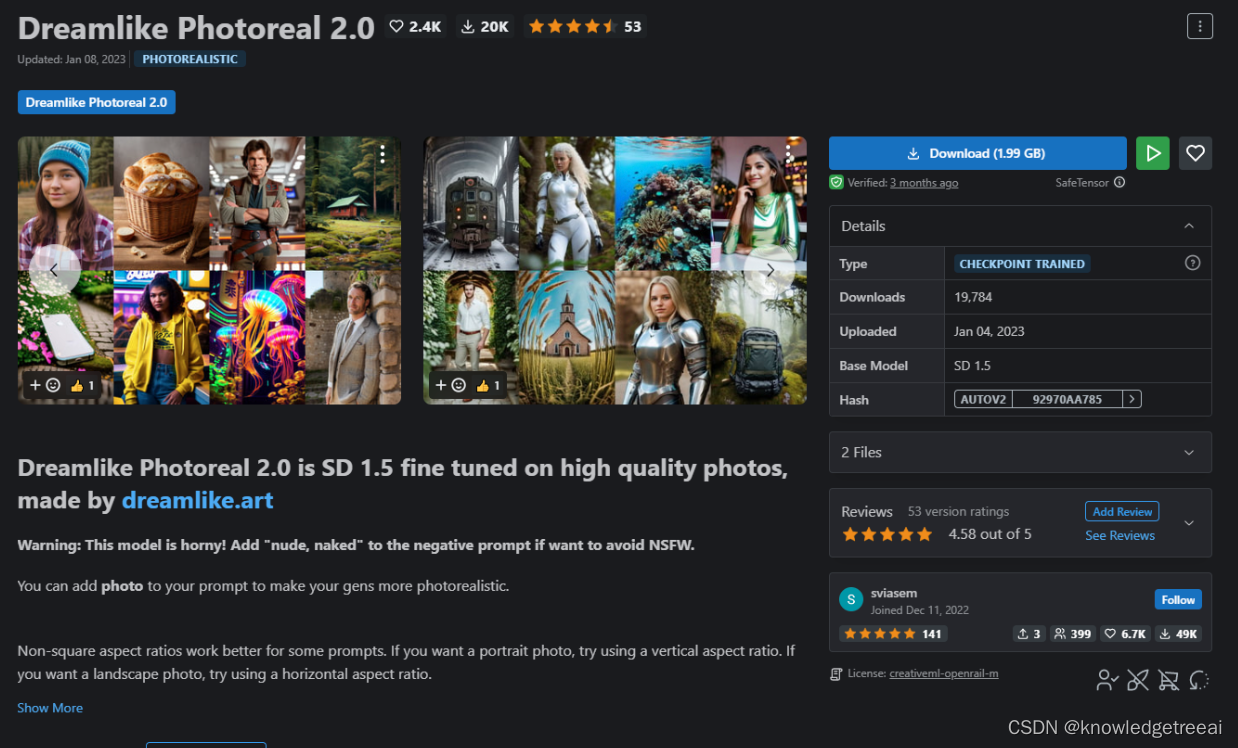The height and width of the screenshot is (748, 1238).
Task: Click the info icon next to SafeTensor
Action: [x=1119, y=182]
